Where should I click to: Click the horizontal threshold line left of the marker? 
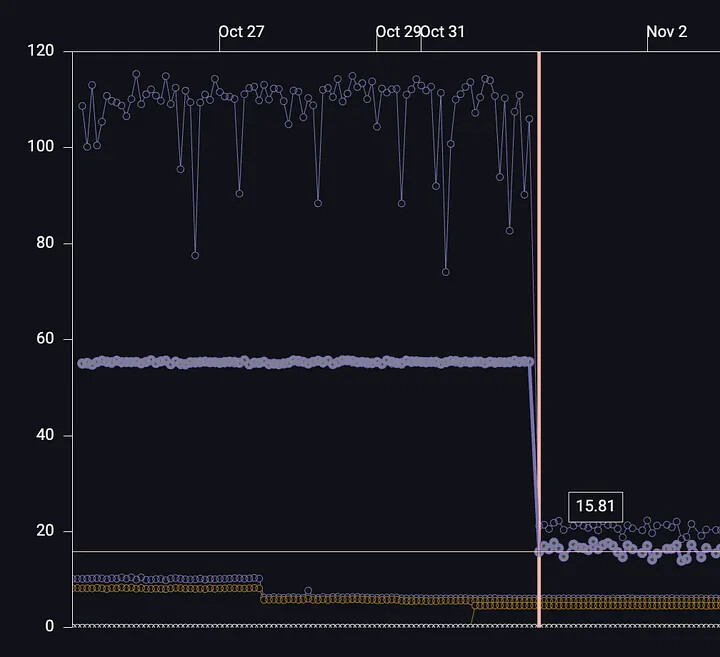(300, 551)
